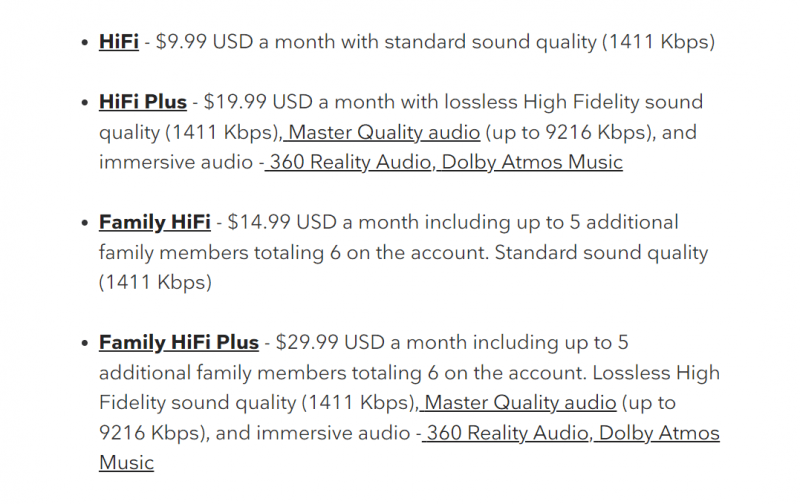This screenshot has width=800, height=504.
Task: Open the Family HiFi plan link
Action: [x=155, y=222]
